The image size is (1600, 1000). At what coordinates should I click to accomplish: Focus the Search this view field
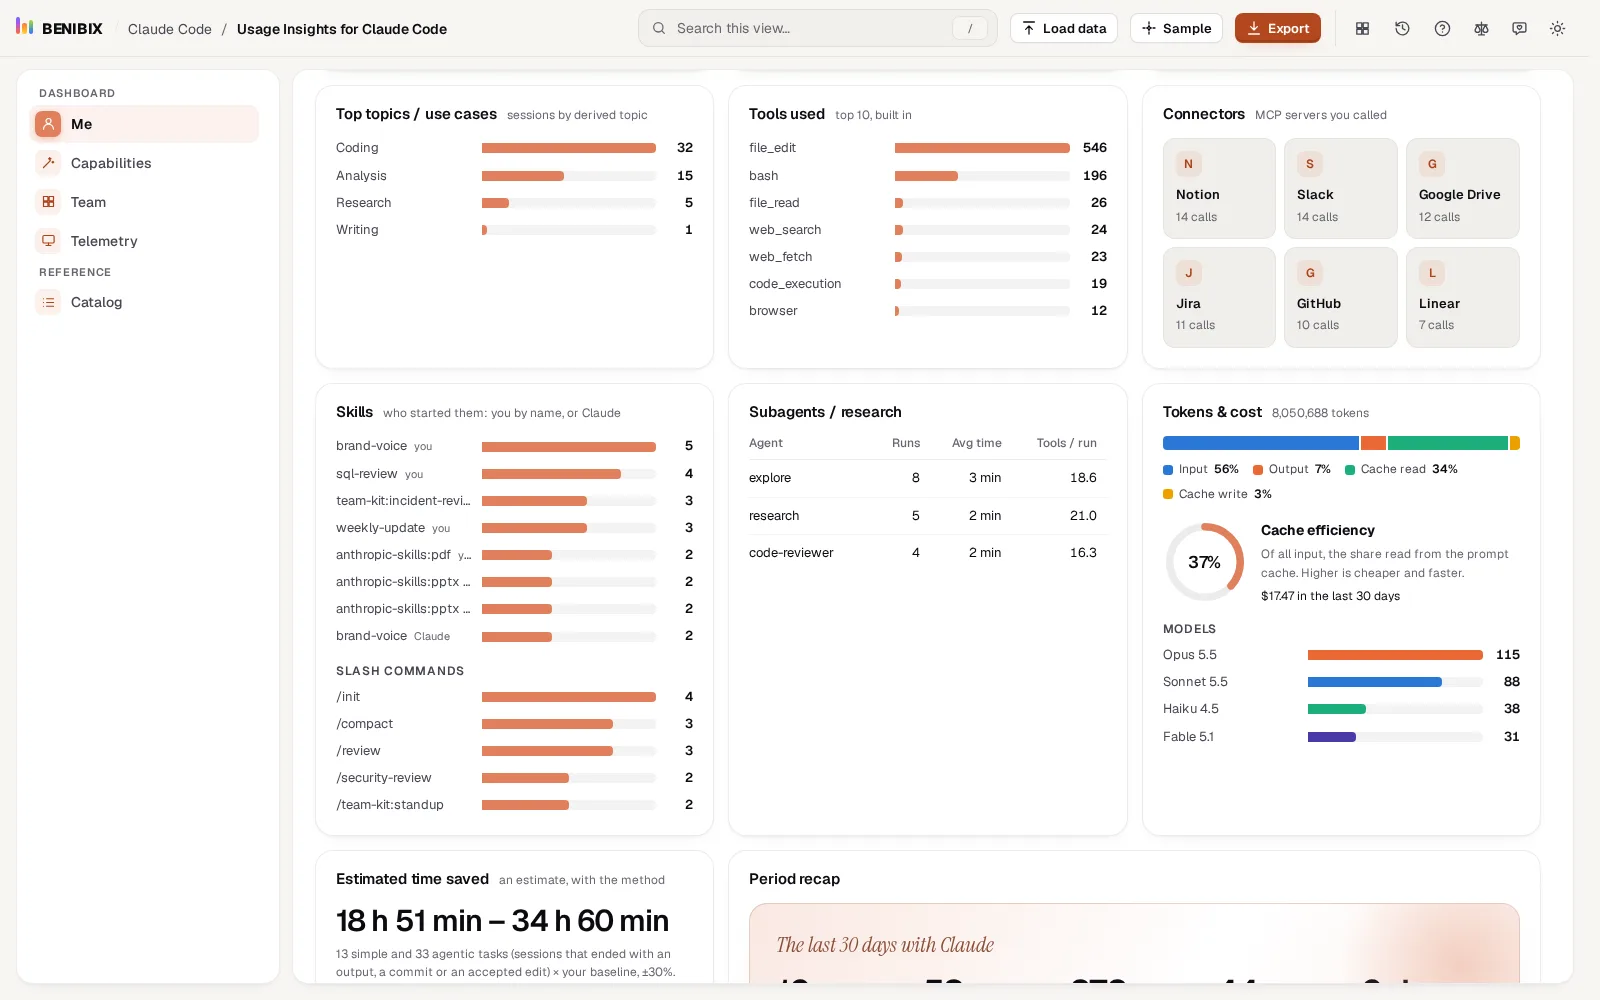[817, 28]
